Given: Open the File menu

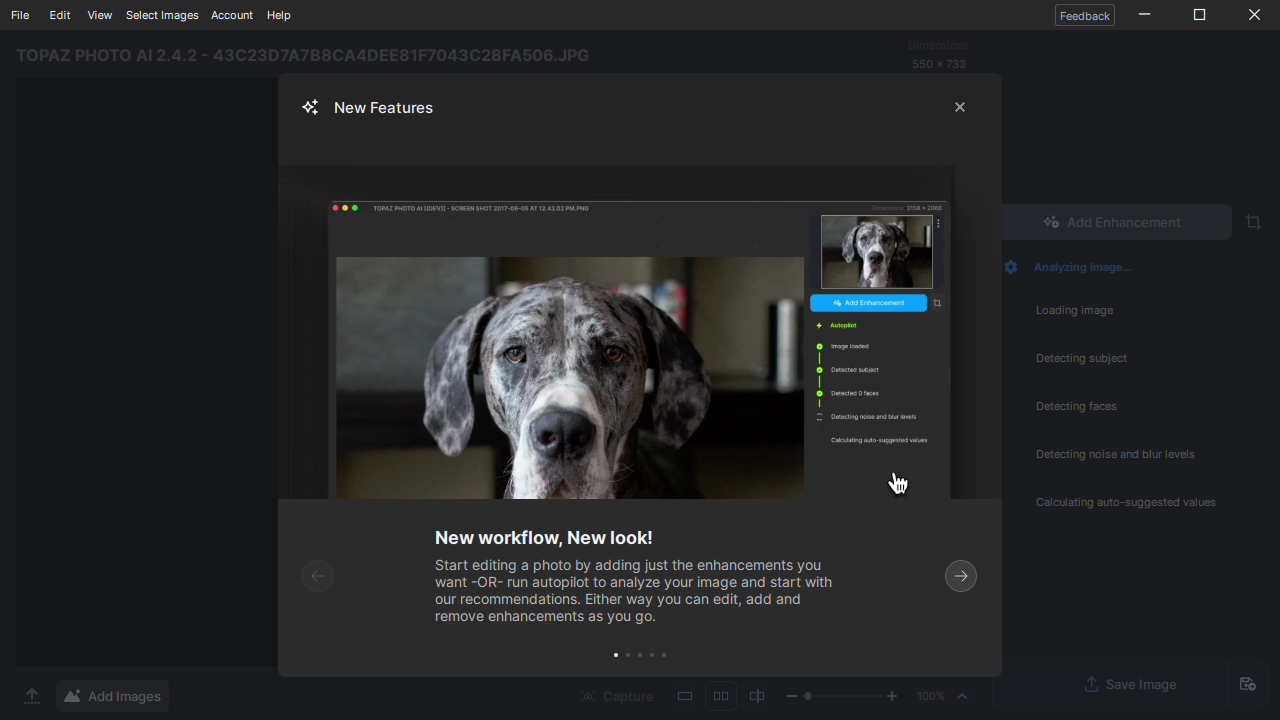Looking at the screenshot, I should [x=20, y=15].
